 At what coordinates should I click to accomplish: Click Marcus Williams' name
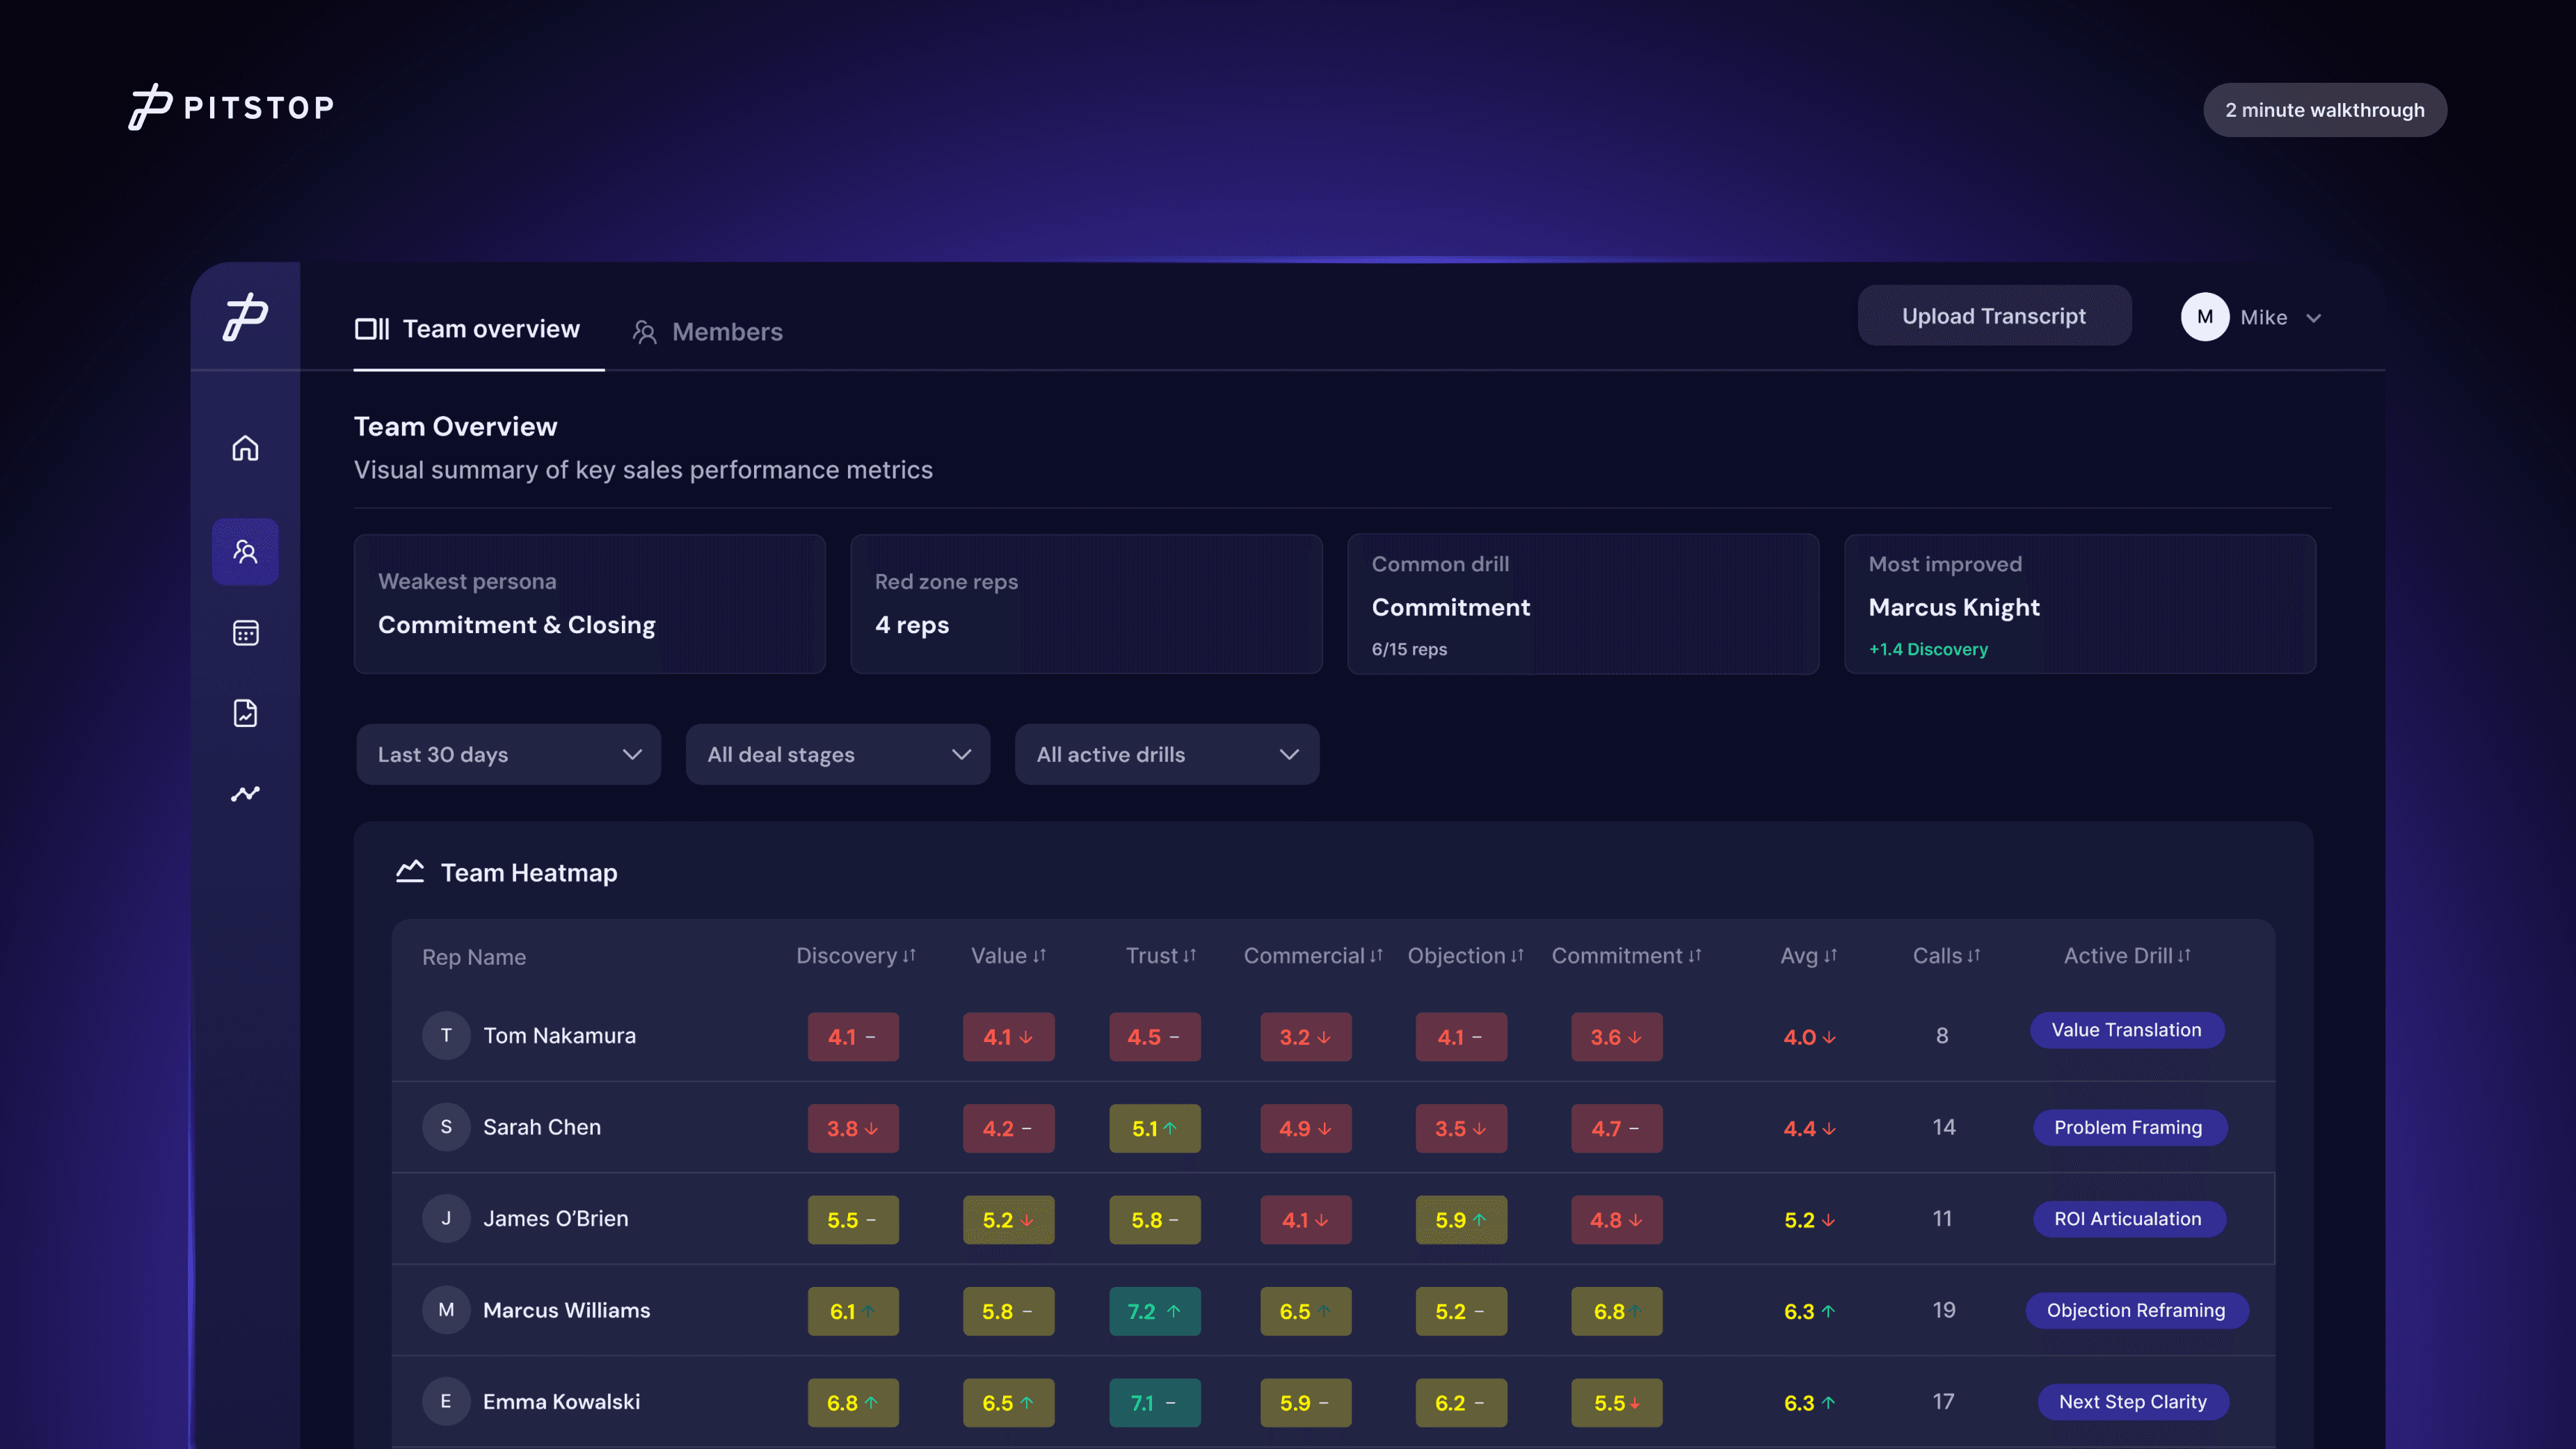567,1310
